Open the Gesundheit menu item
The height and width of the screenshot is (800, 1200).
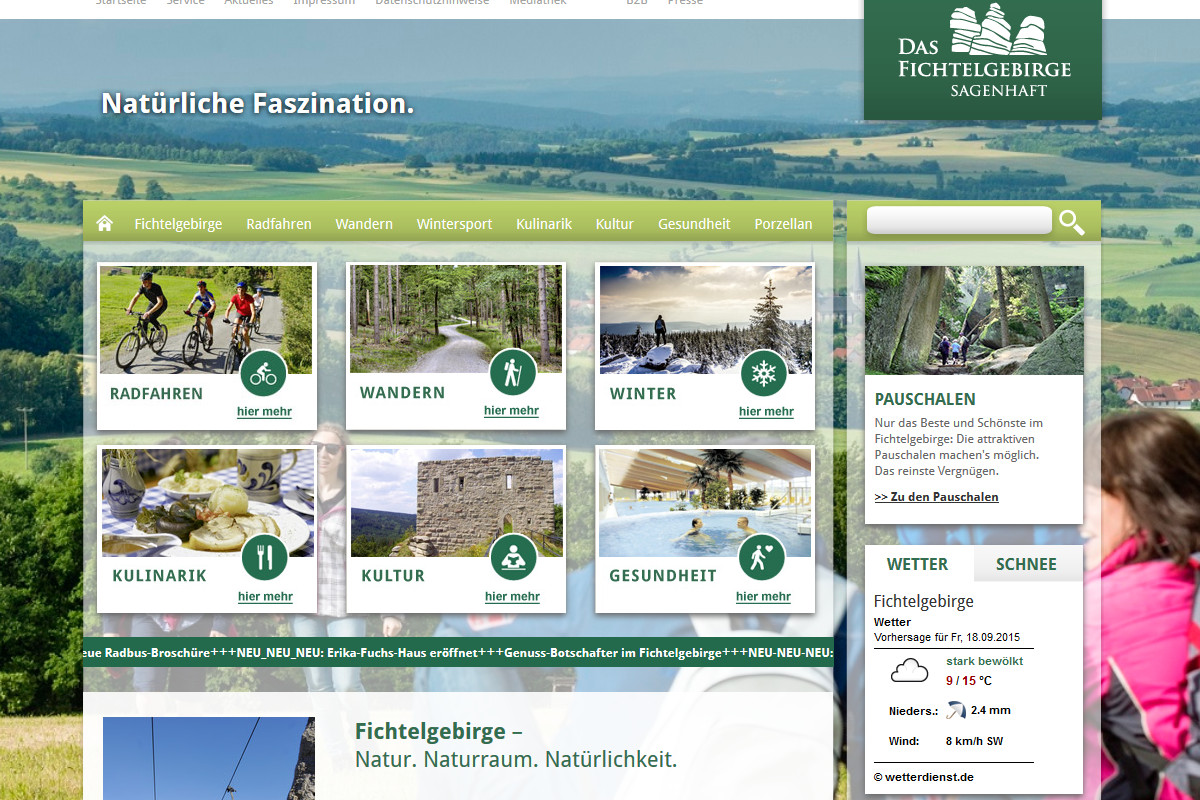point(694,224)
